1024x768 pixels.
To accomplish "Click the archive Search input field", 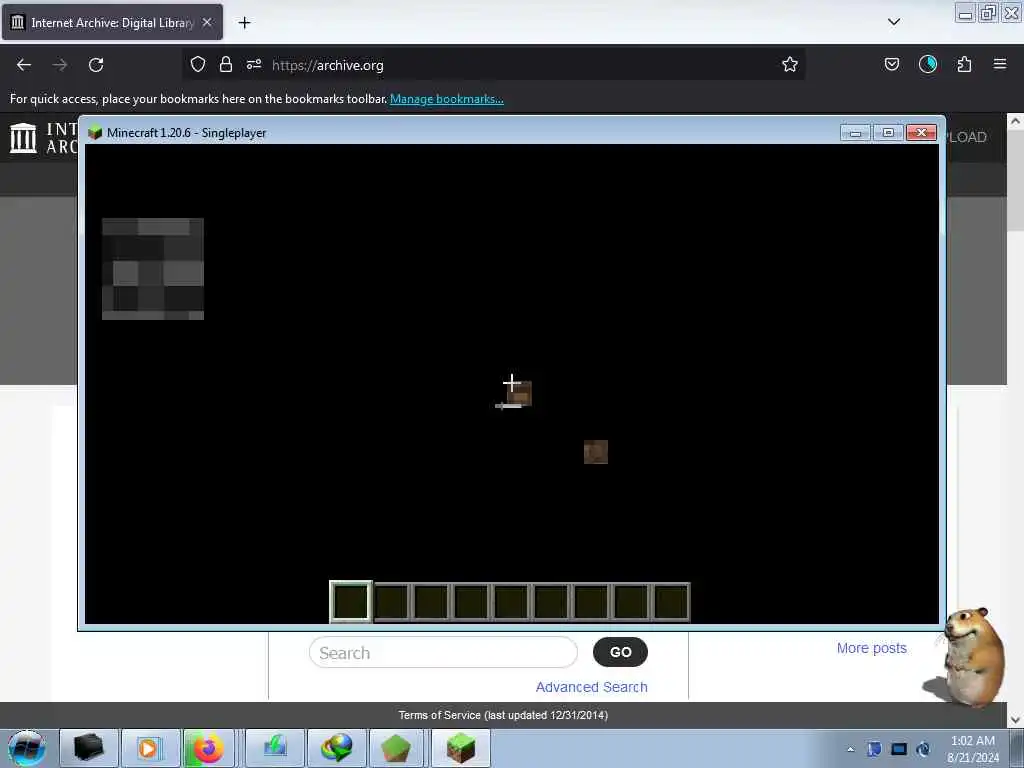I will (x=443, y=652).
